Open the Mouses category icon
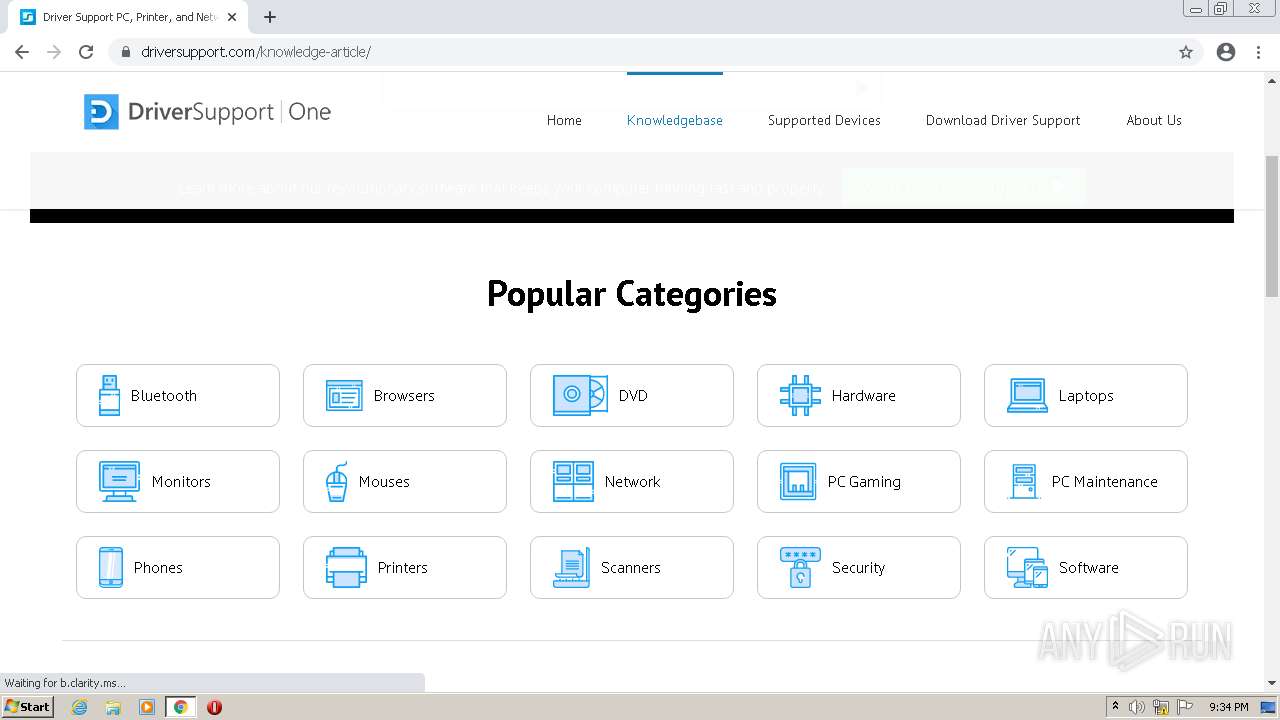 pyautogui.click(x=337, y=481)
